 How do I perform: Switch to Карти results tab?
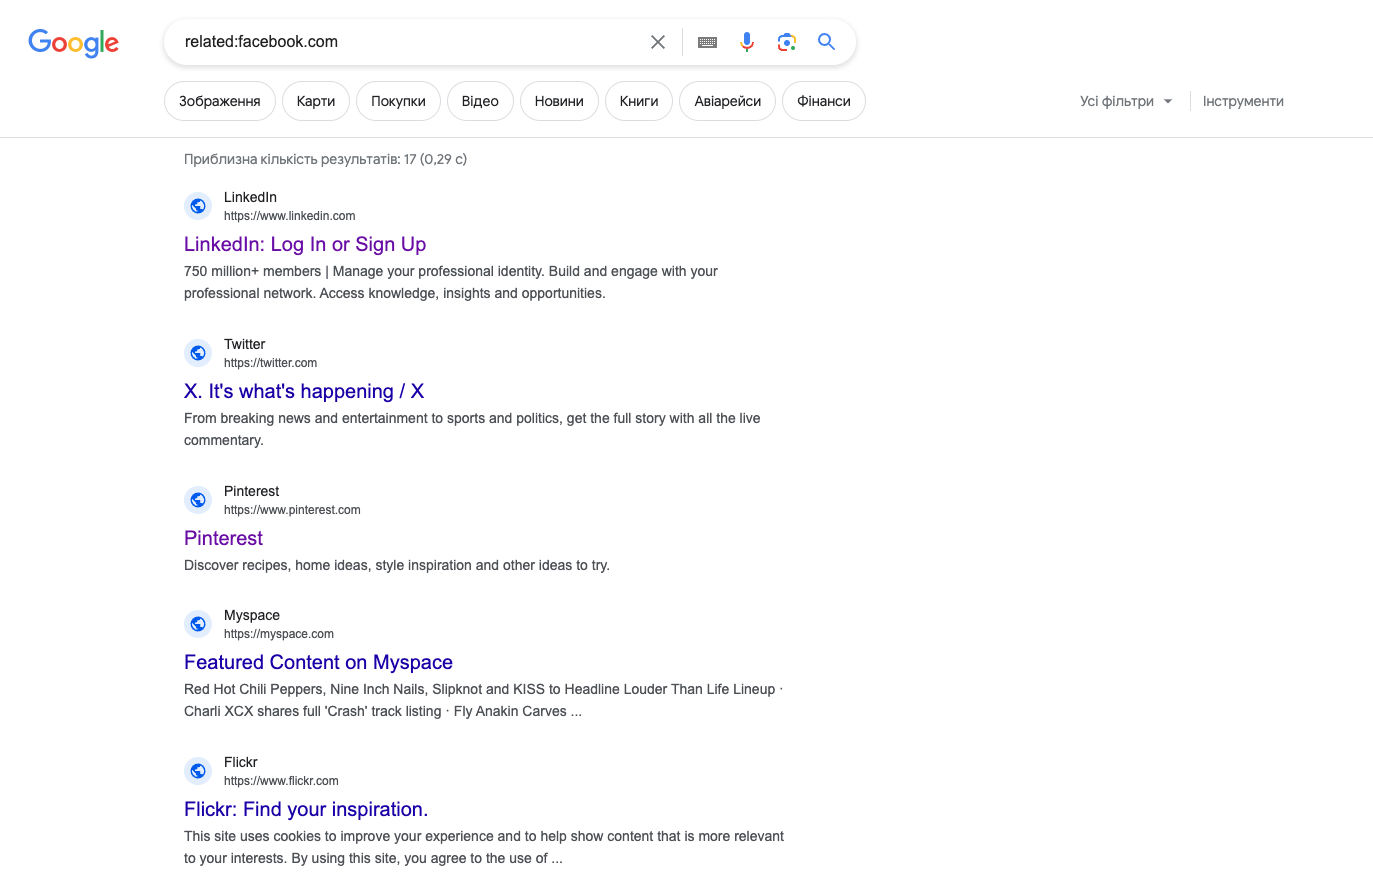pyautogui.click(x=316, y=101)
